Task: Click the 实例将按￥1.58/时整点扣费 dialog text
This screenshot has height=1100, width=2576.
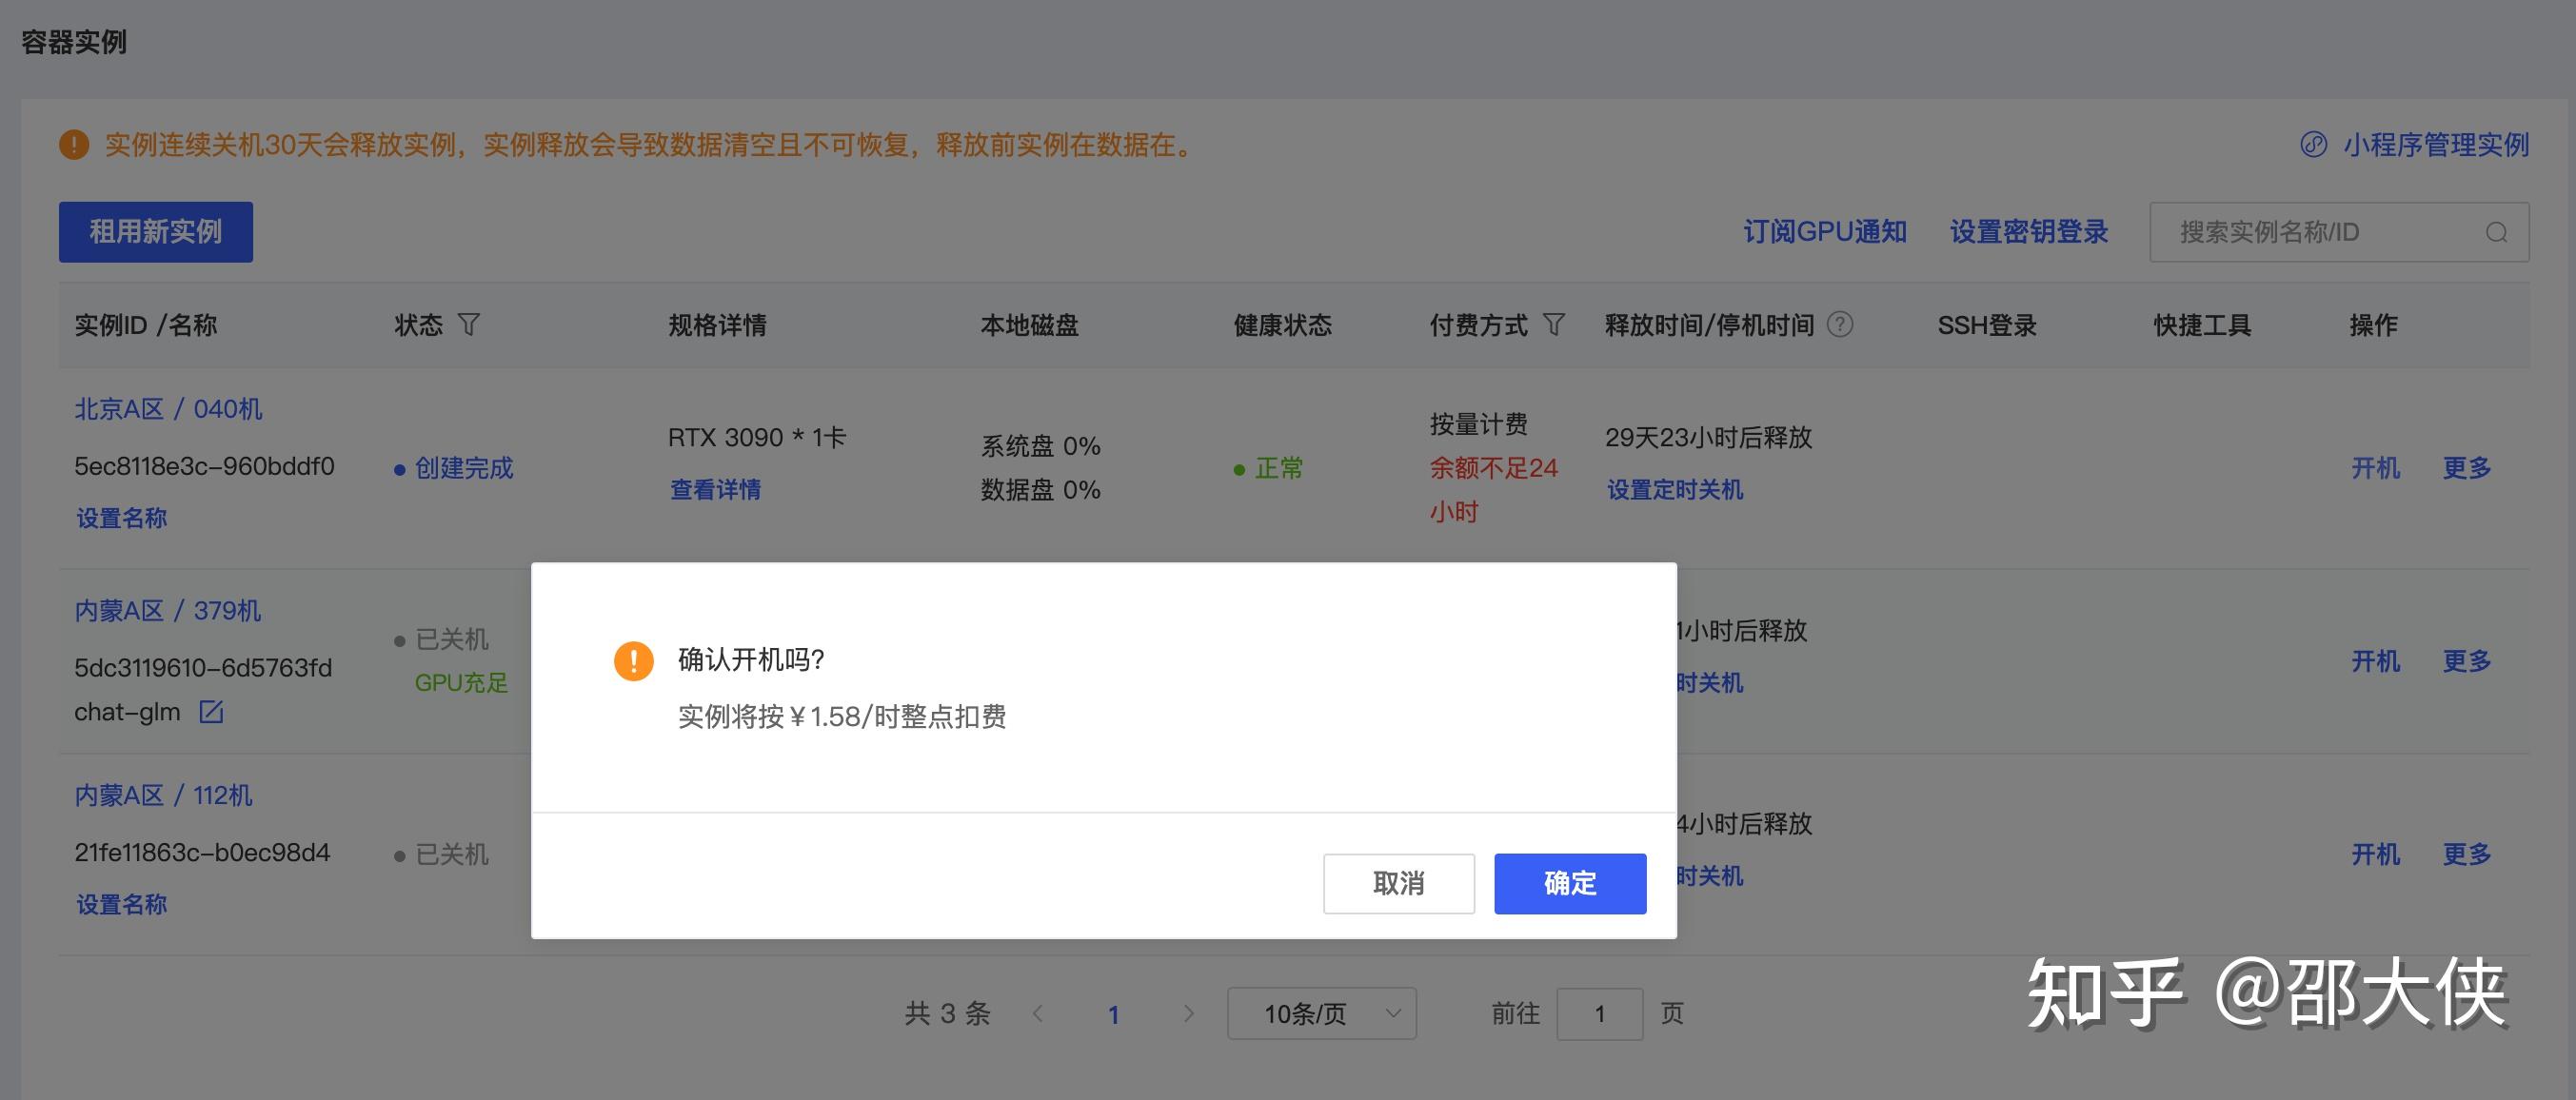Action: click(842, 716)
